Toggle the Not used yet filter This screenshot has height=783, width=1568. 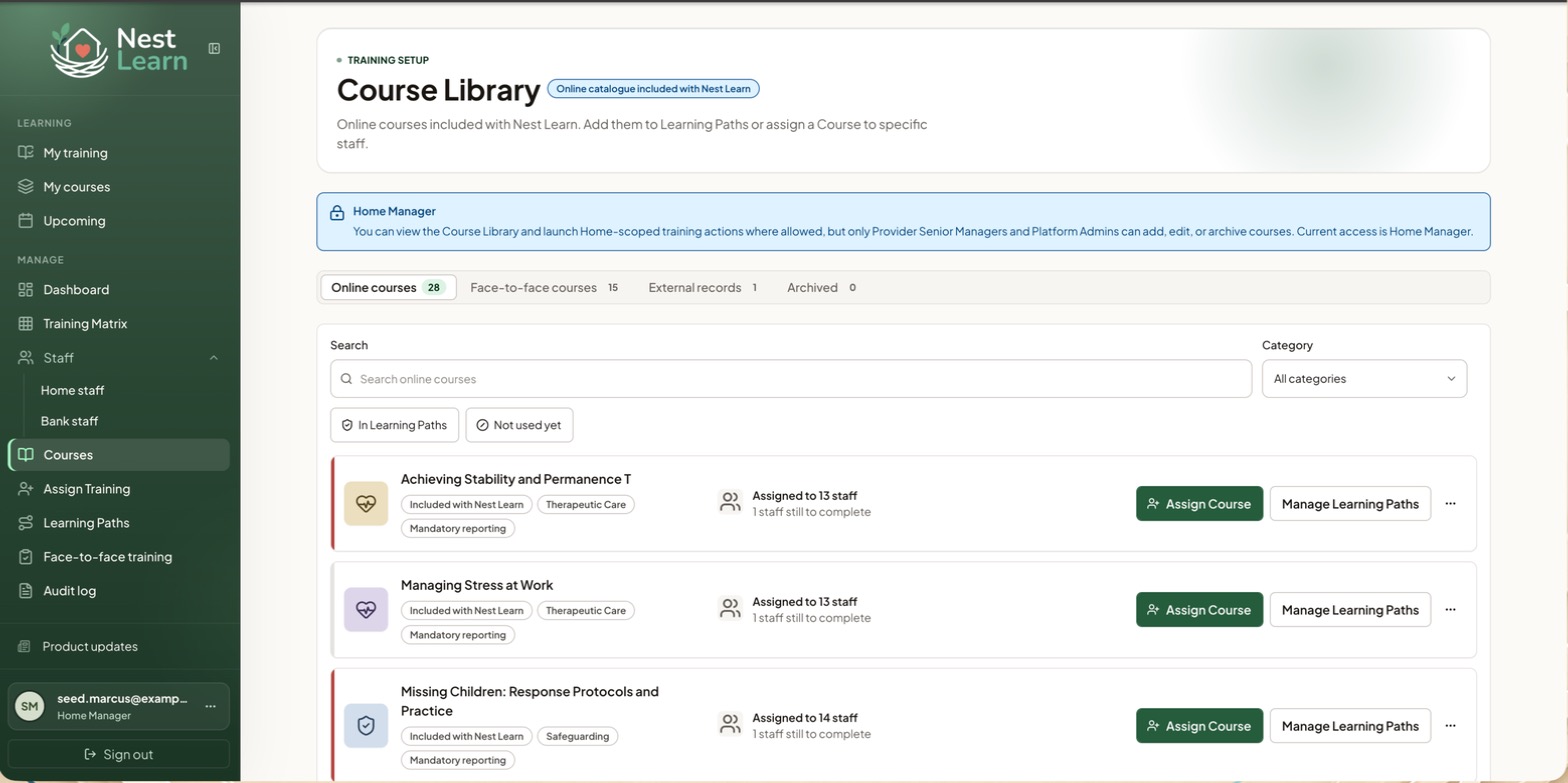(519, 425)
